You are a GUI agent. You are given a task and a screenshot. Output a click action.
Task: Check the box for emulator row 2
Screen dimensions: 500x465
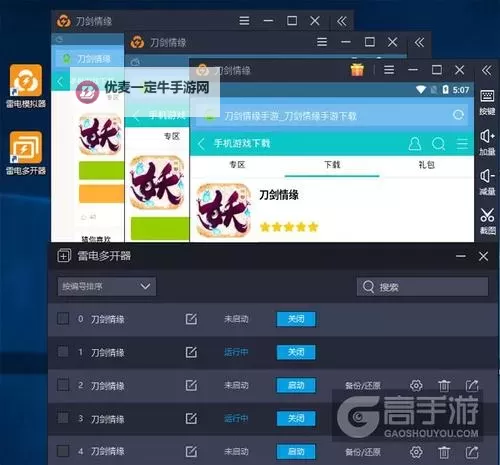63,385
